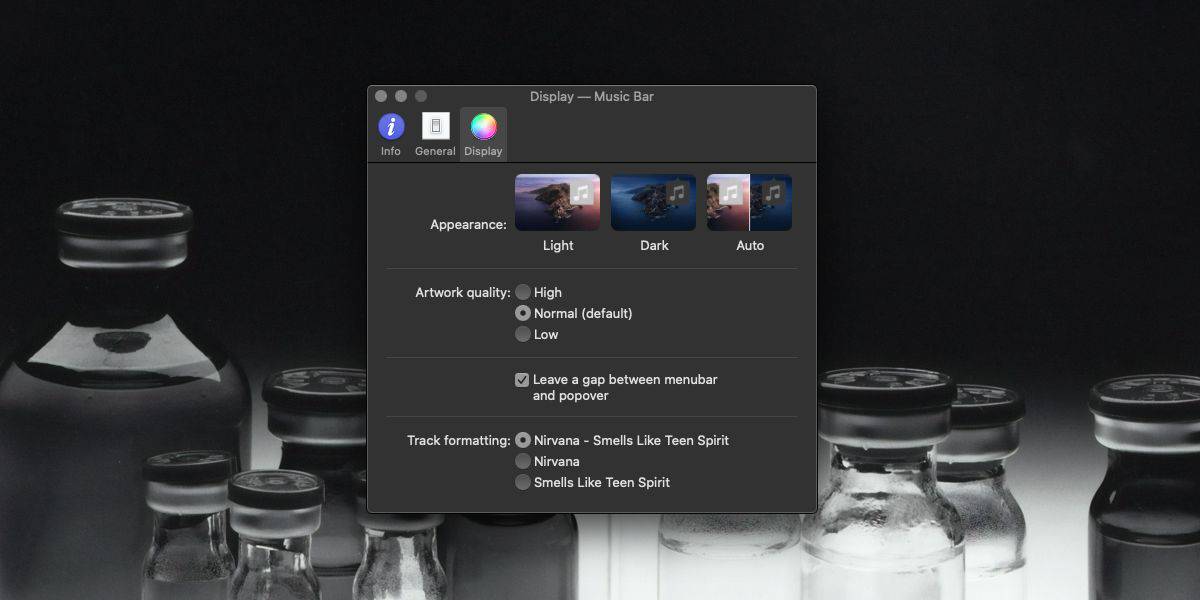Screen dimensions: 1200x600
Task: Set artwork quality to High
Action: click(523, 292)
